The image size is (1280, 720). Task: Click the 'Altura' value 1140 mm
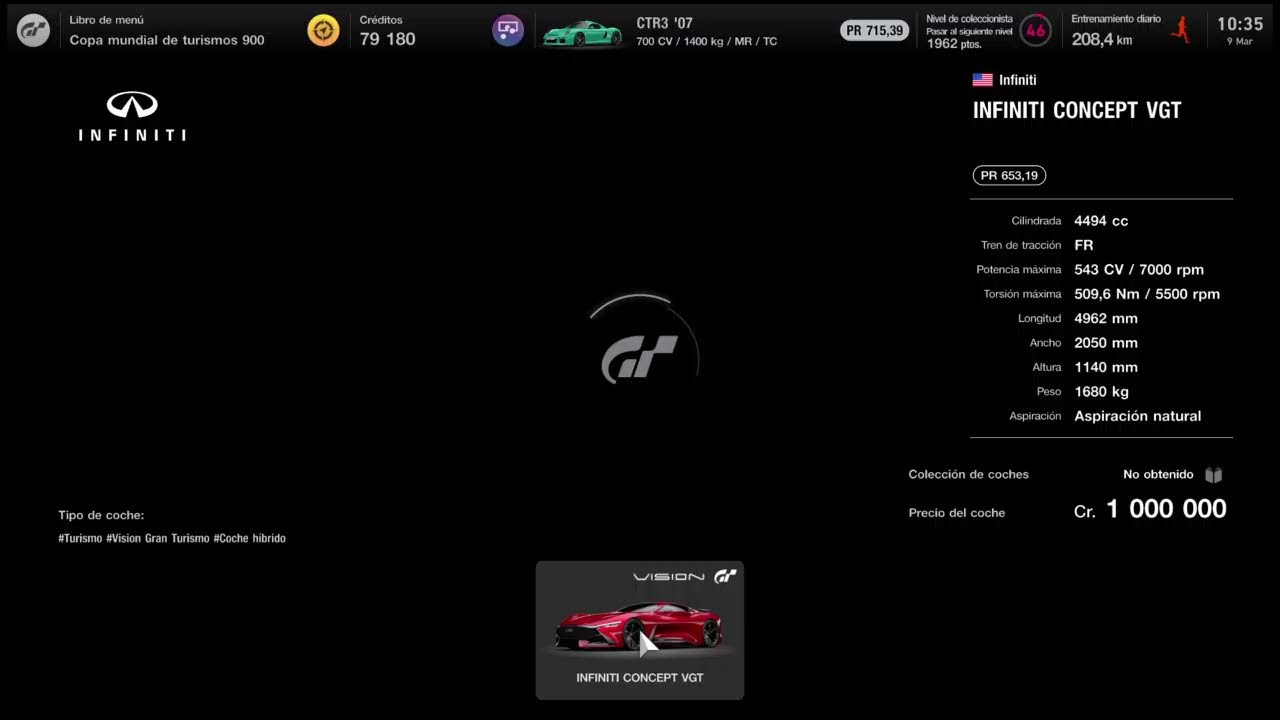tap(1106, 367)
